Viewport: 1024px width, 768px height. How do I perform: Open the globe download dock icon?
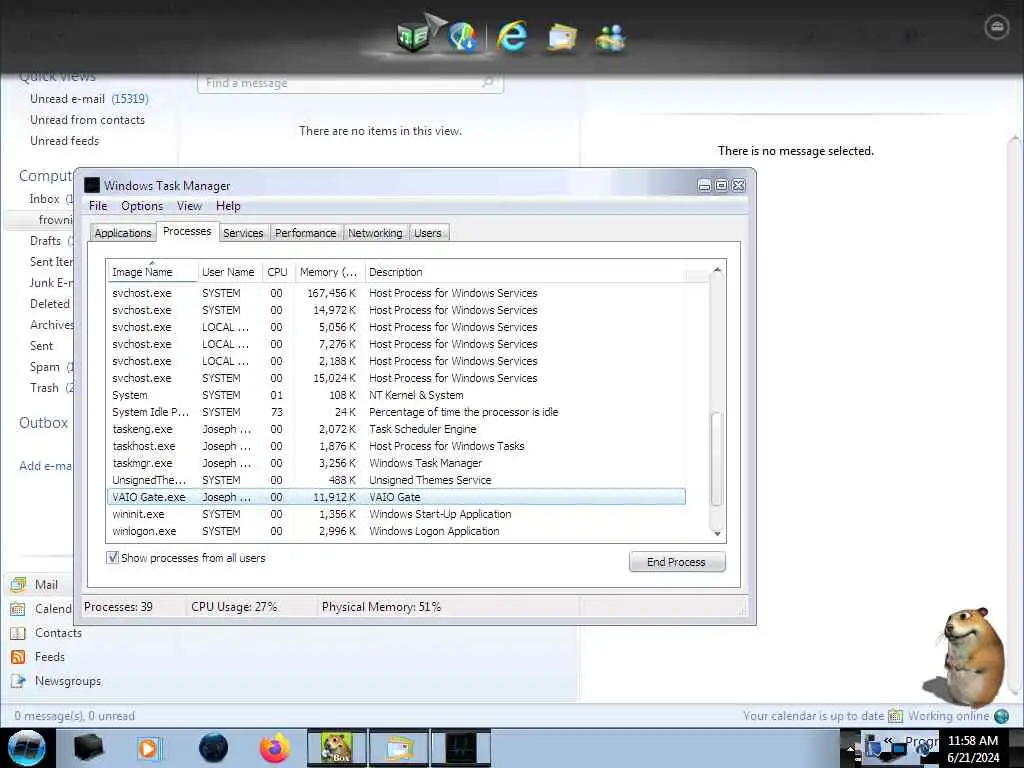(x=462, y=36)
